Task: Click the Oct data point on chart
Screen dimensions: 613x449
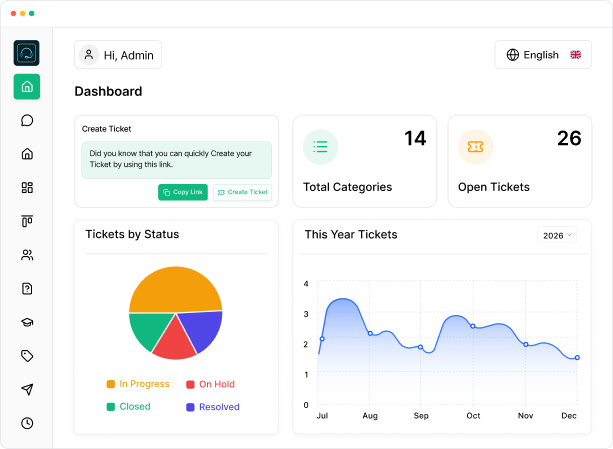Action: [x=473, y=326]
